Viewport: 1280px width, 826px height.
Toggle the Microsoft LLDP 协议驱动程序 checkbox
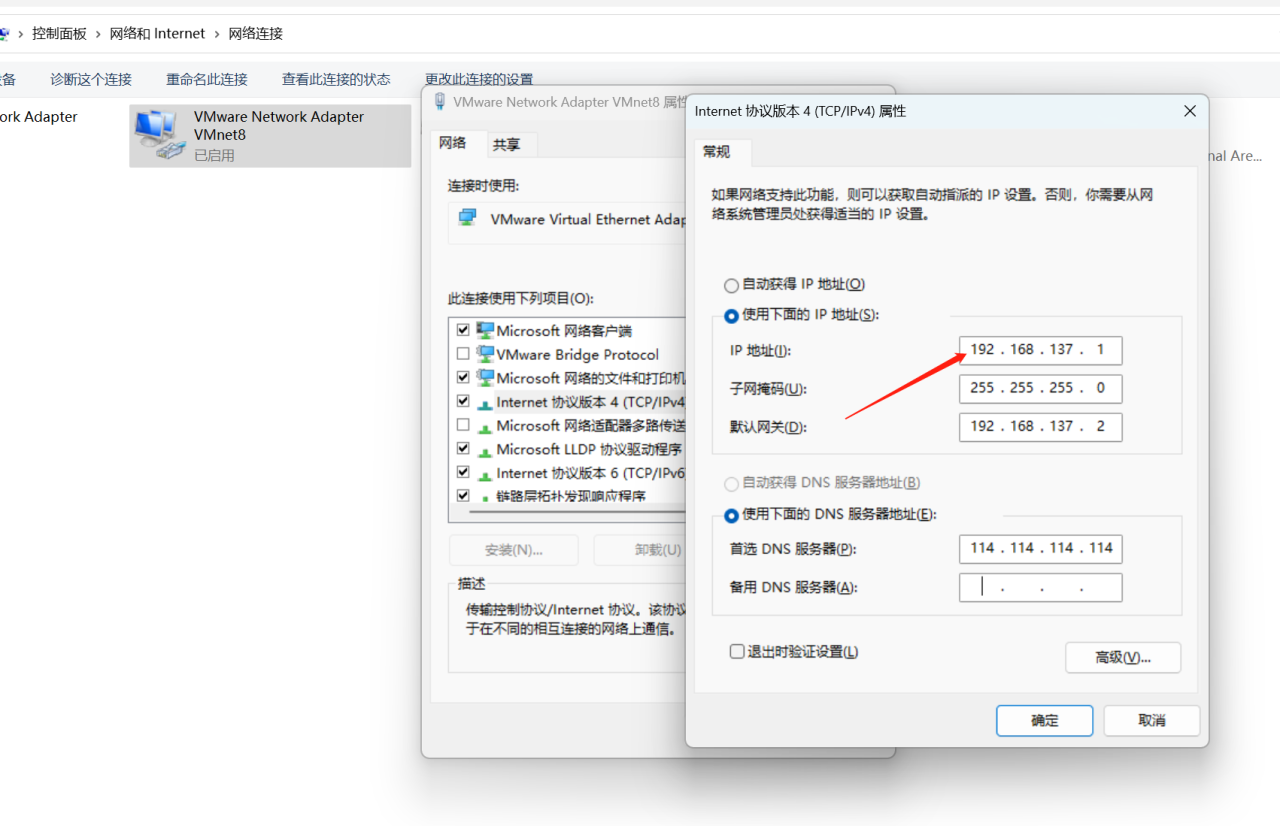coord(463,449)
